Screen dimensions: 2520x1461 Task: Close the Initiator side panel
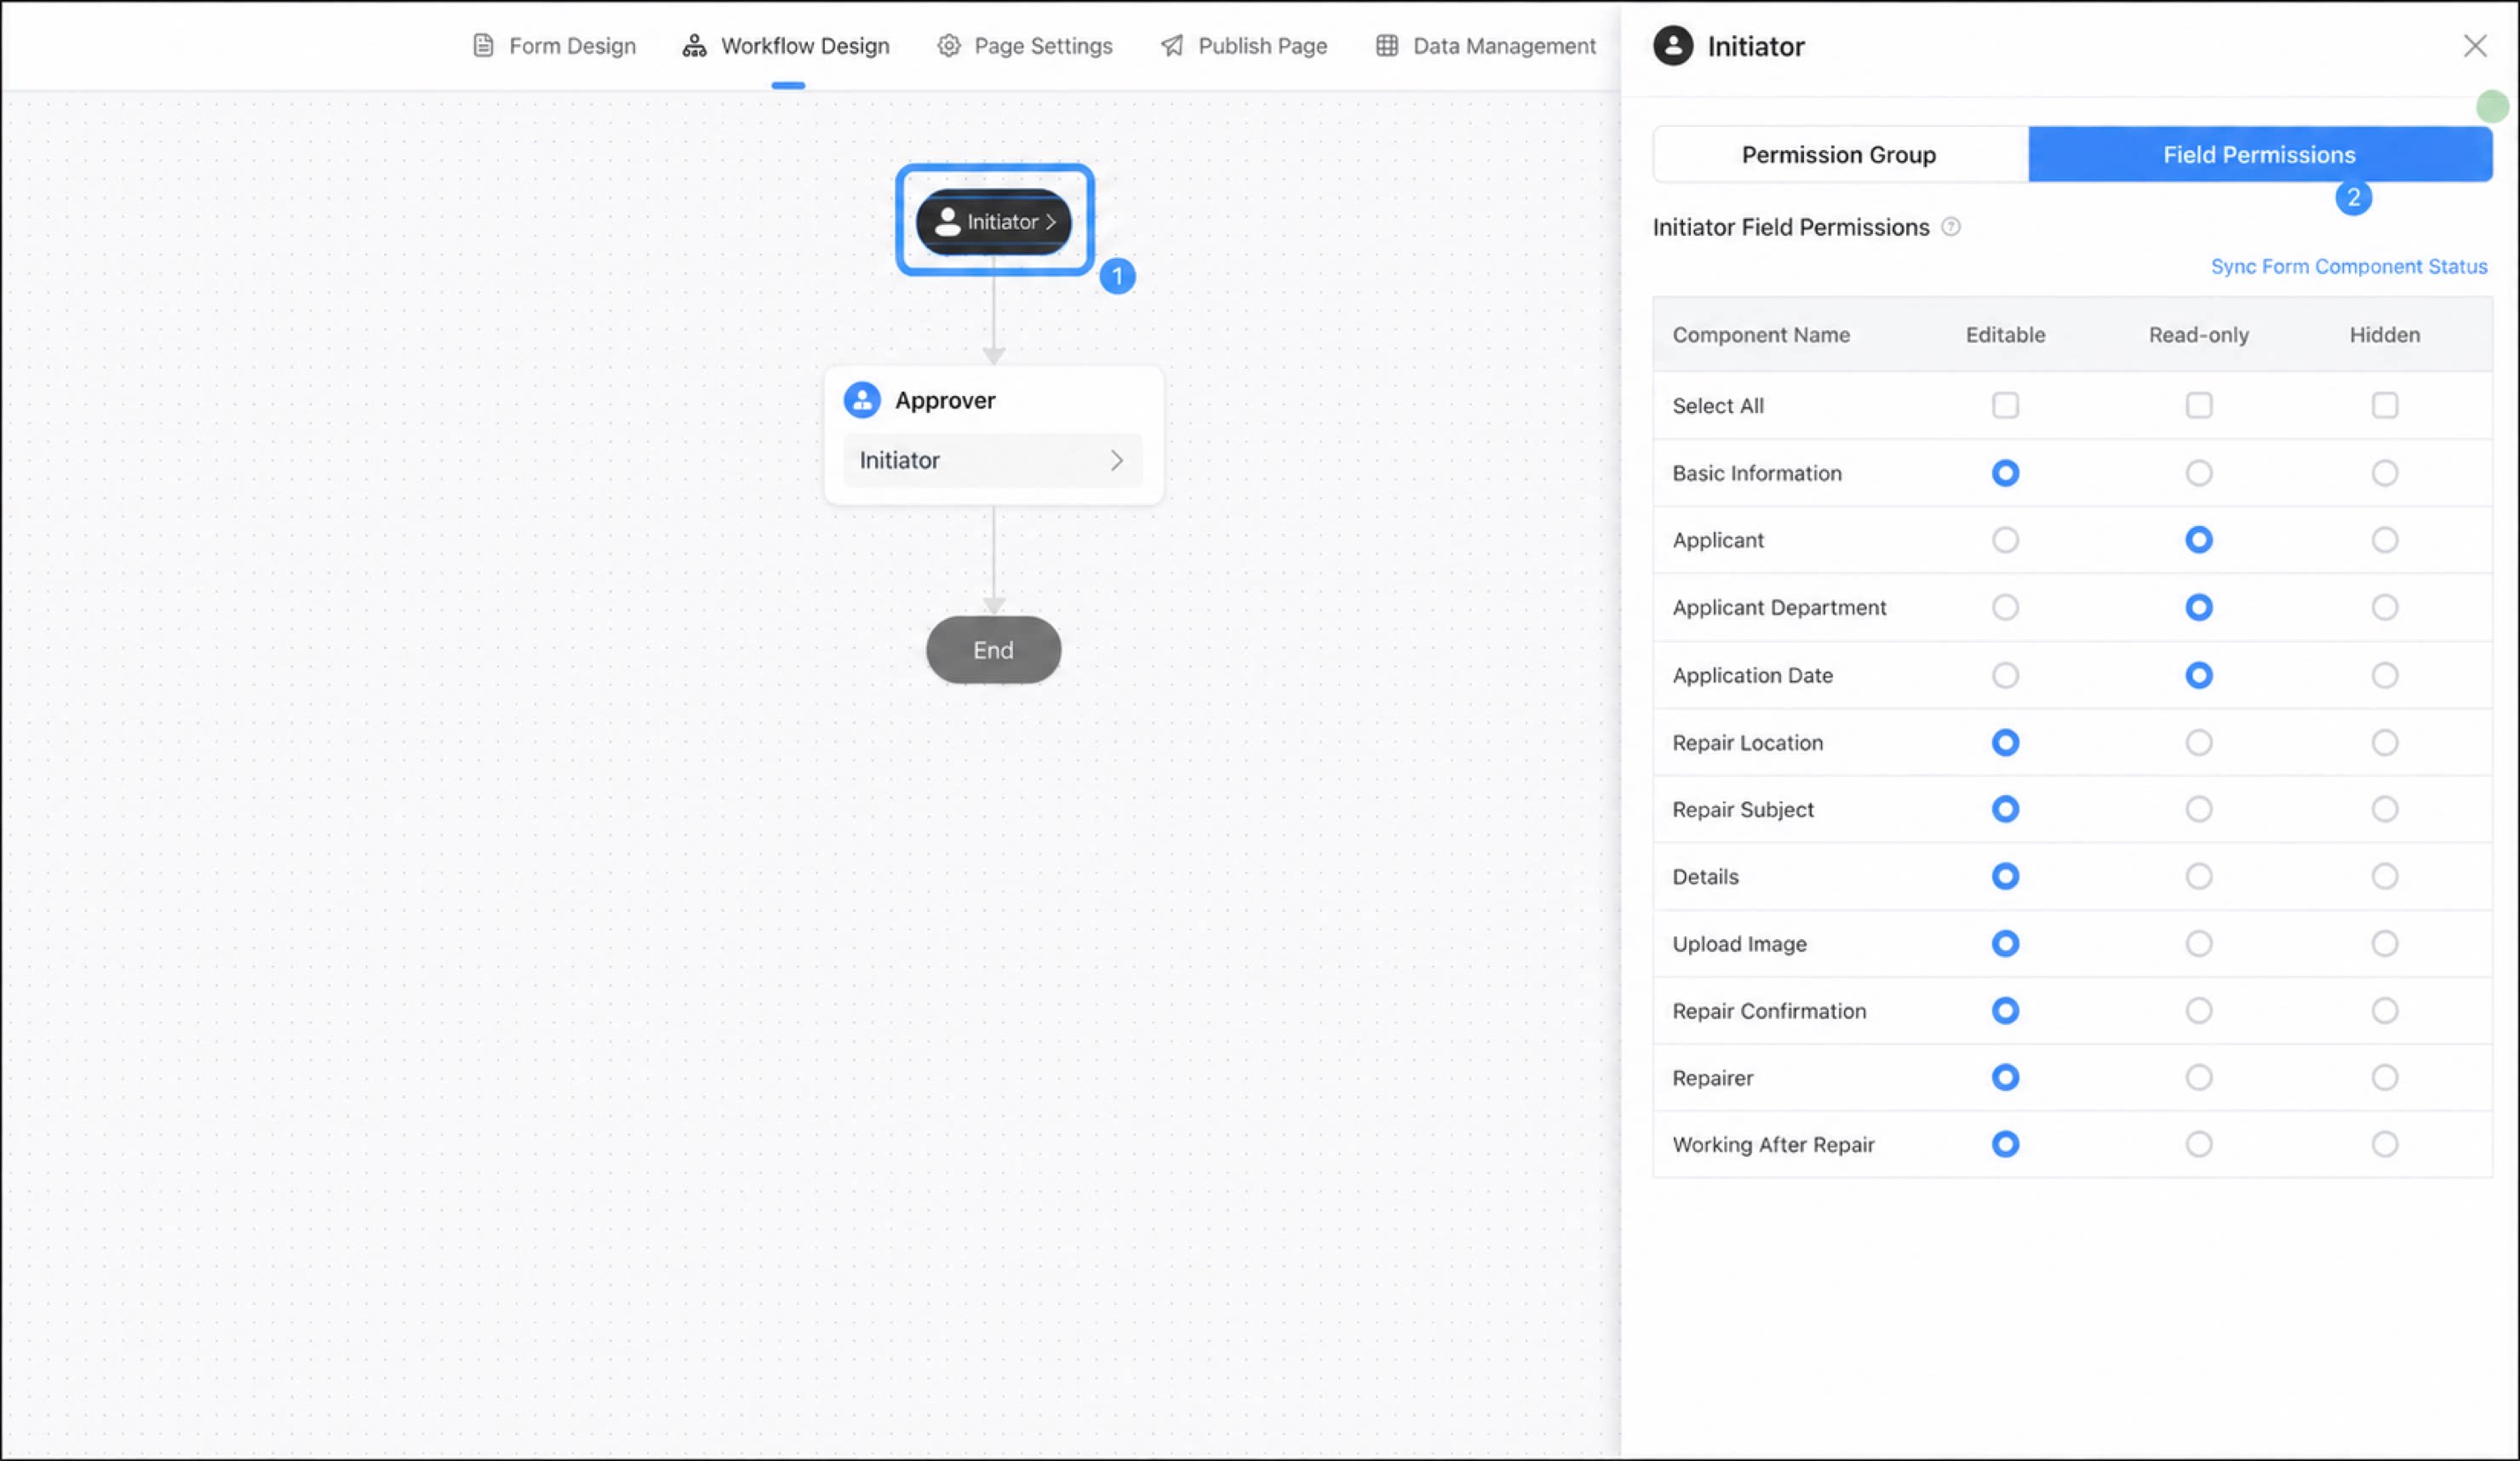pyautogui.click(x=2474, y=46)
